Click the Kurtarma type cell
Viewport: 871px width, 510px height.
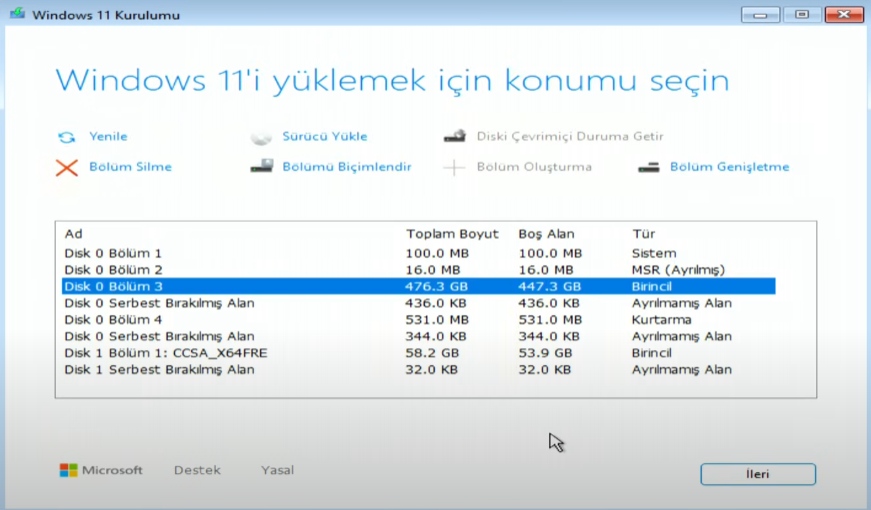[x=662, y=320]
